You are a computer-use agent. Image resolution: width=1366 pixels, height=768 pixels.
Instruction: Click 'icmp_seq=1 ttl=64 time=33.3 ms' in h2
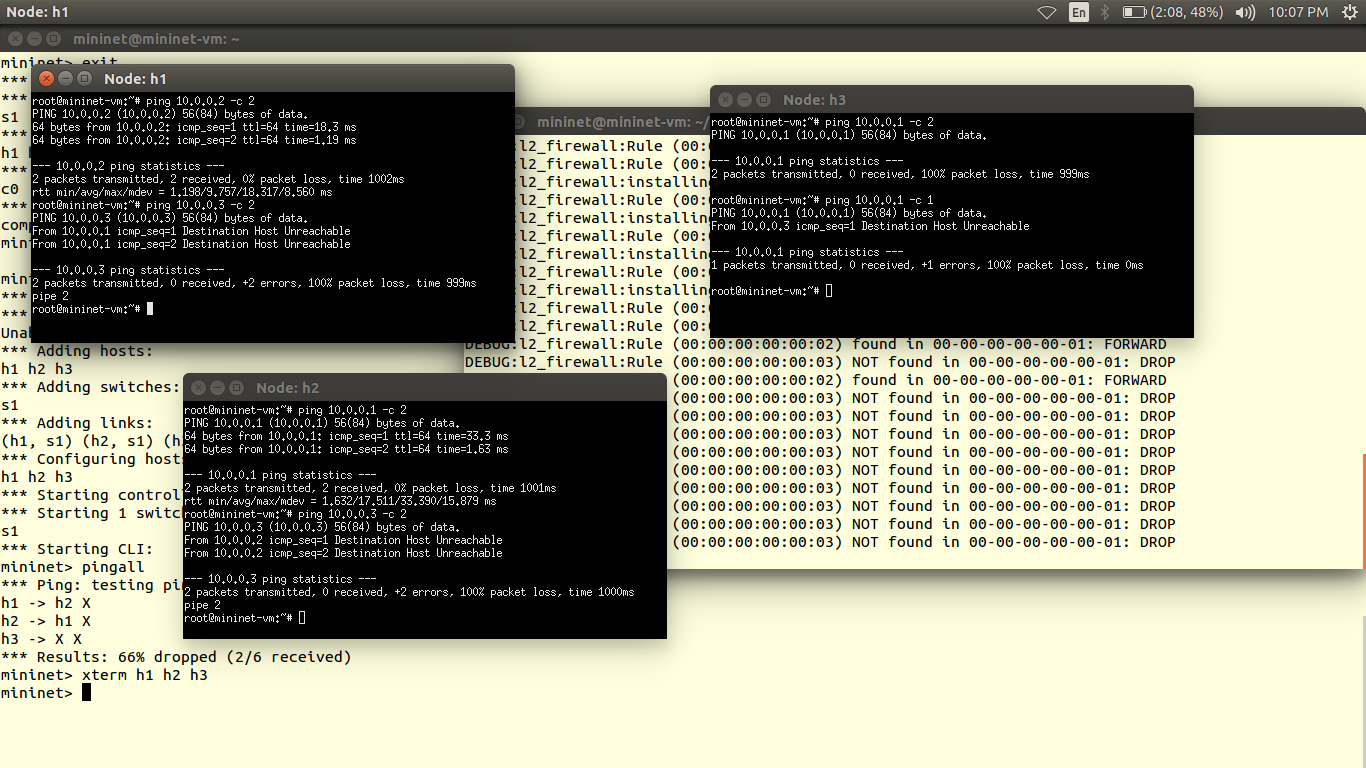coord(419,436)
